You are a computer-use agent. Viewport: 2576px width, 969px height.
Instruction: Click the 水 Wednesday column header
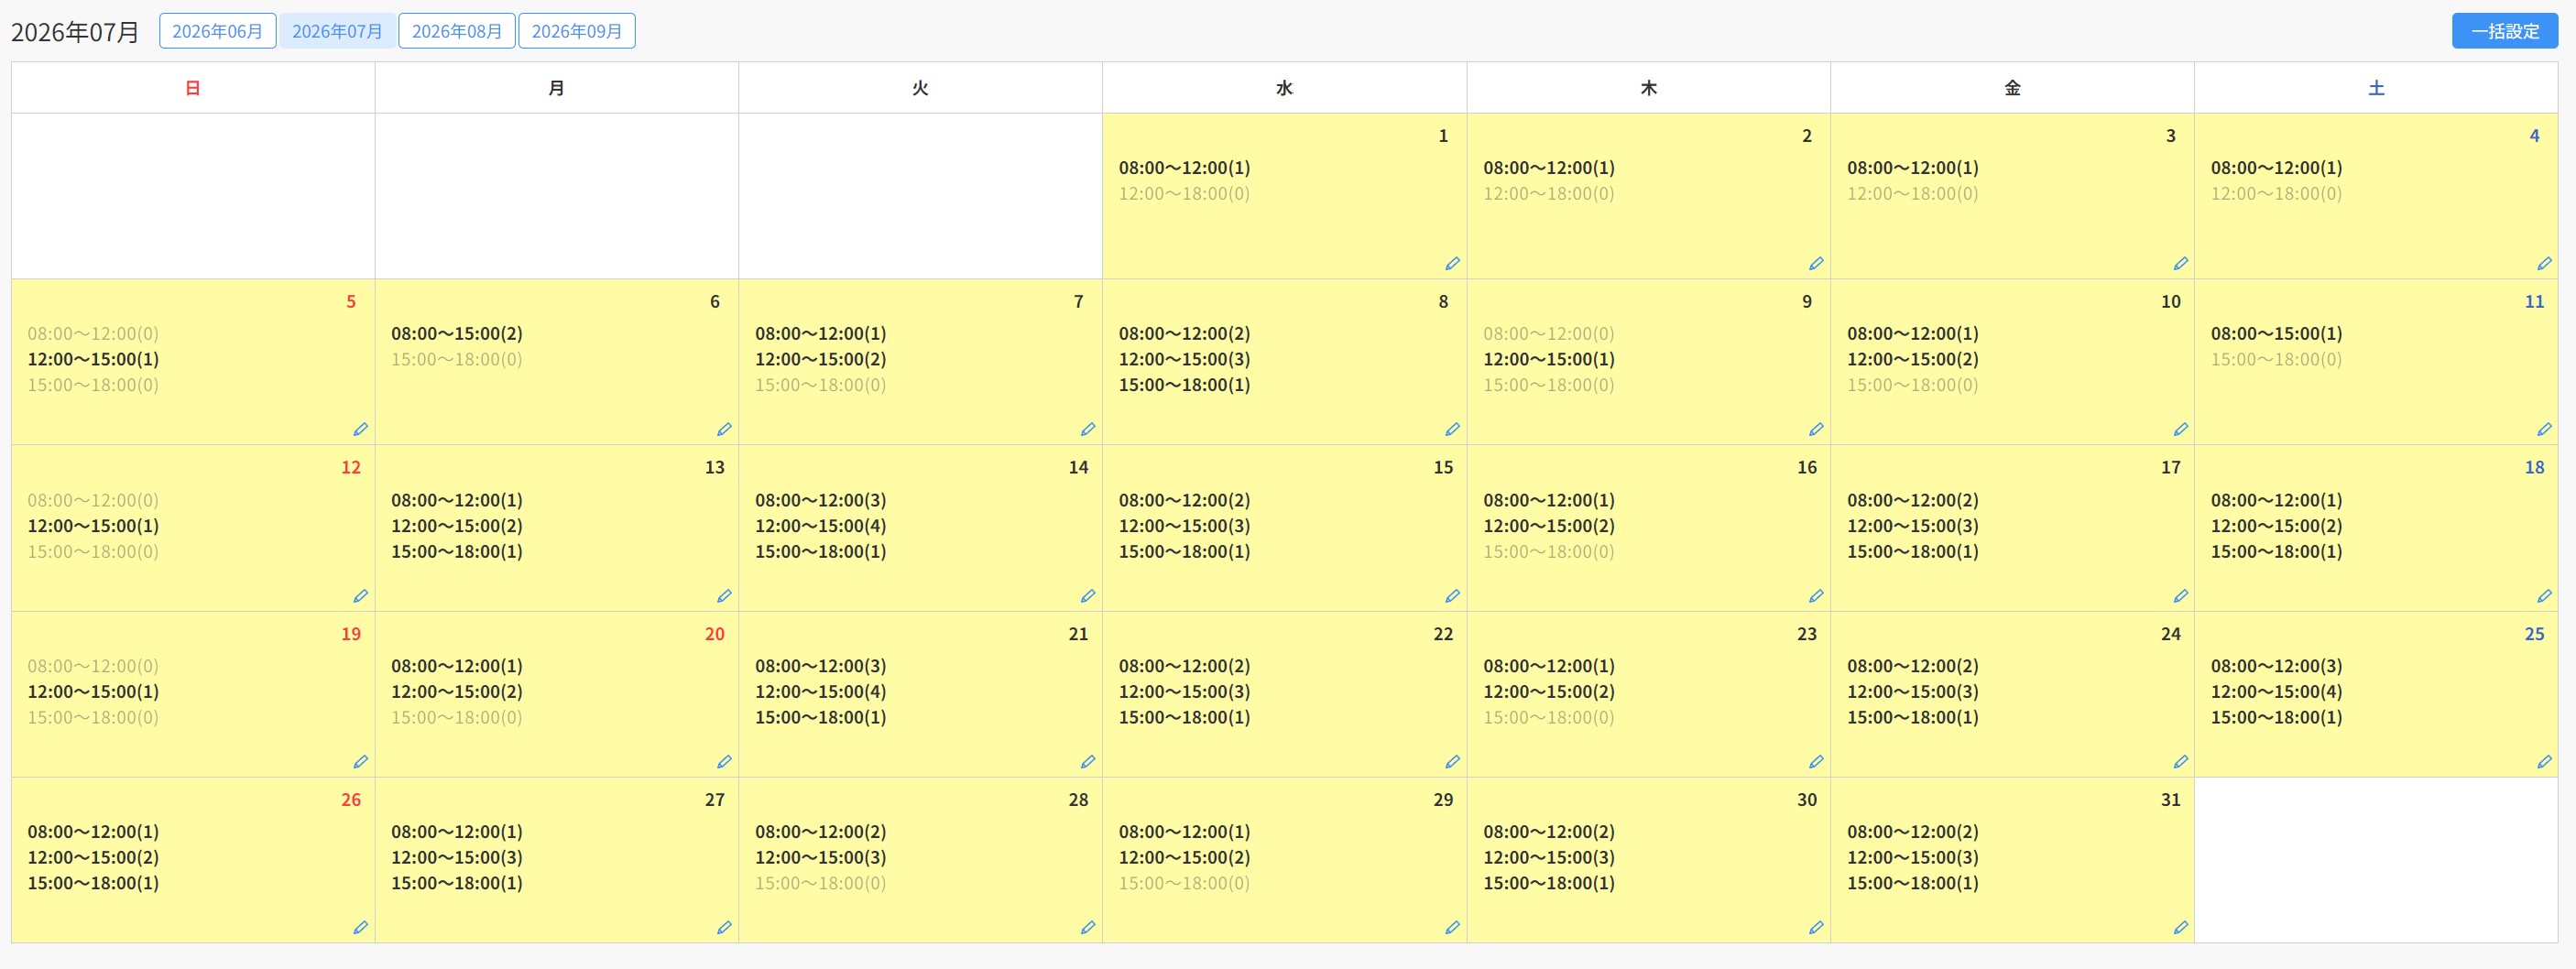(1284, 88)
